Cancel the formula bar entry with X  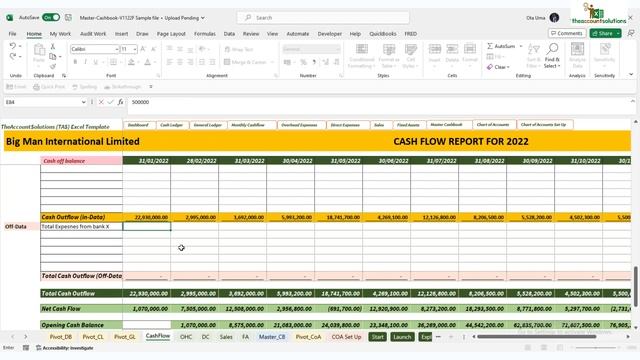coord(101,102)
